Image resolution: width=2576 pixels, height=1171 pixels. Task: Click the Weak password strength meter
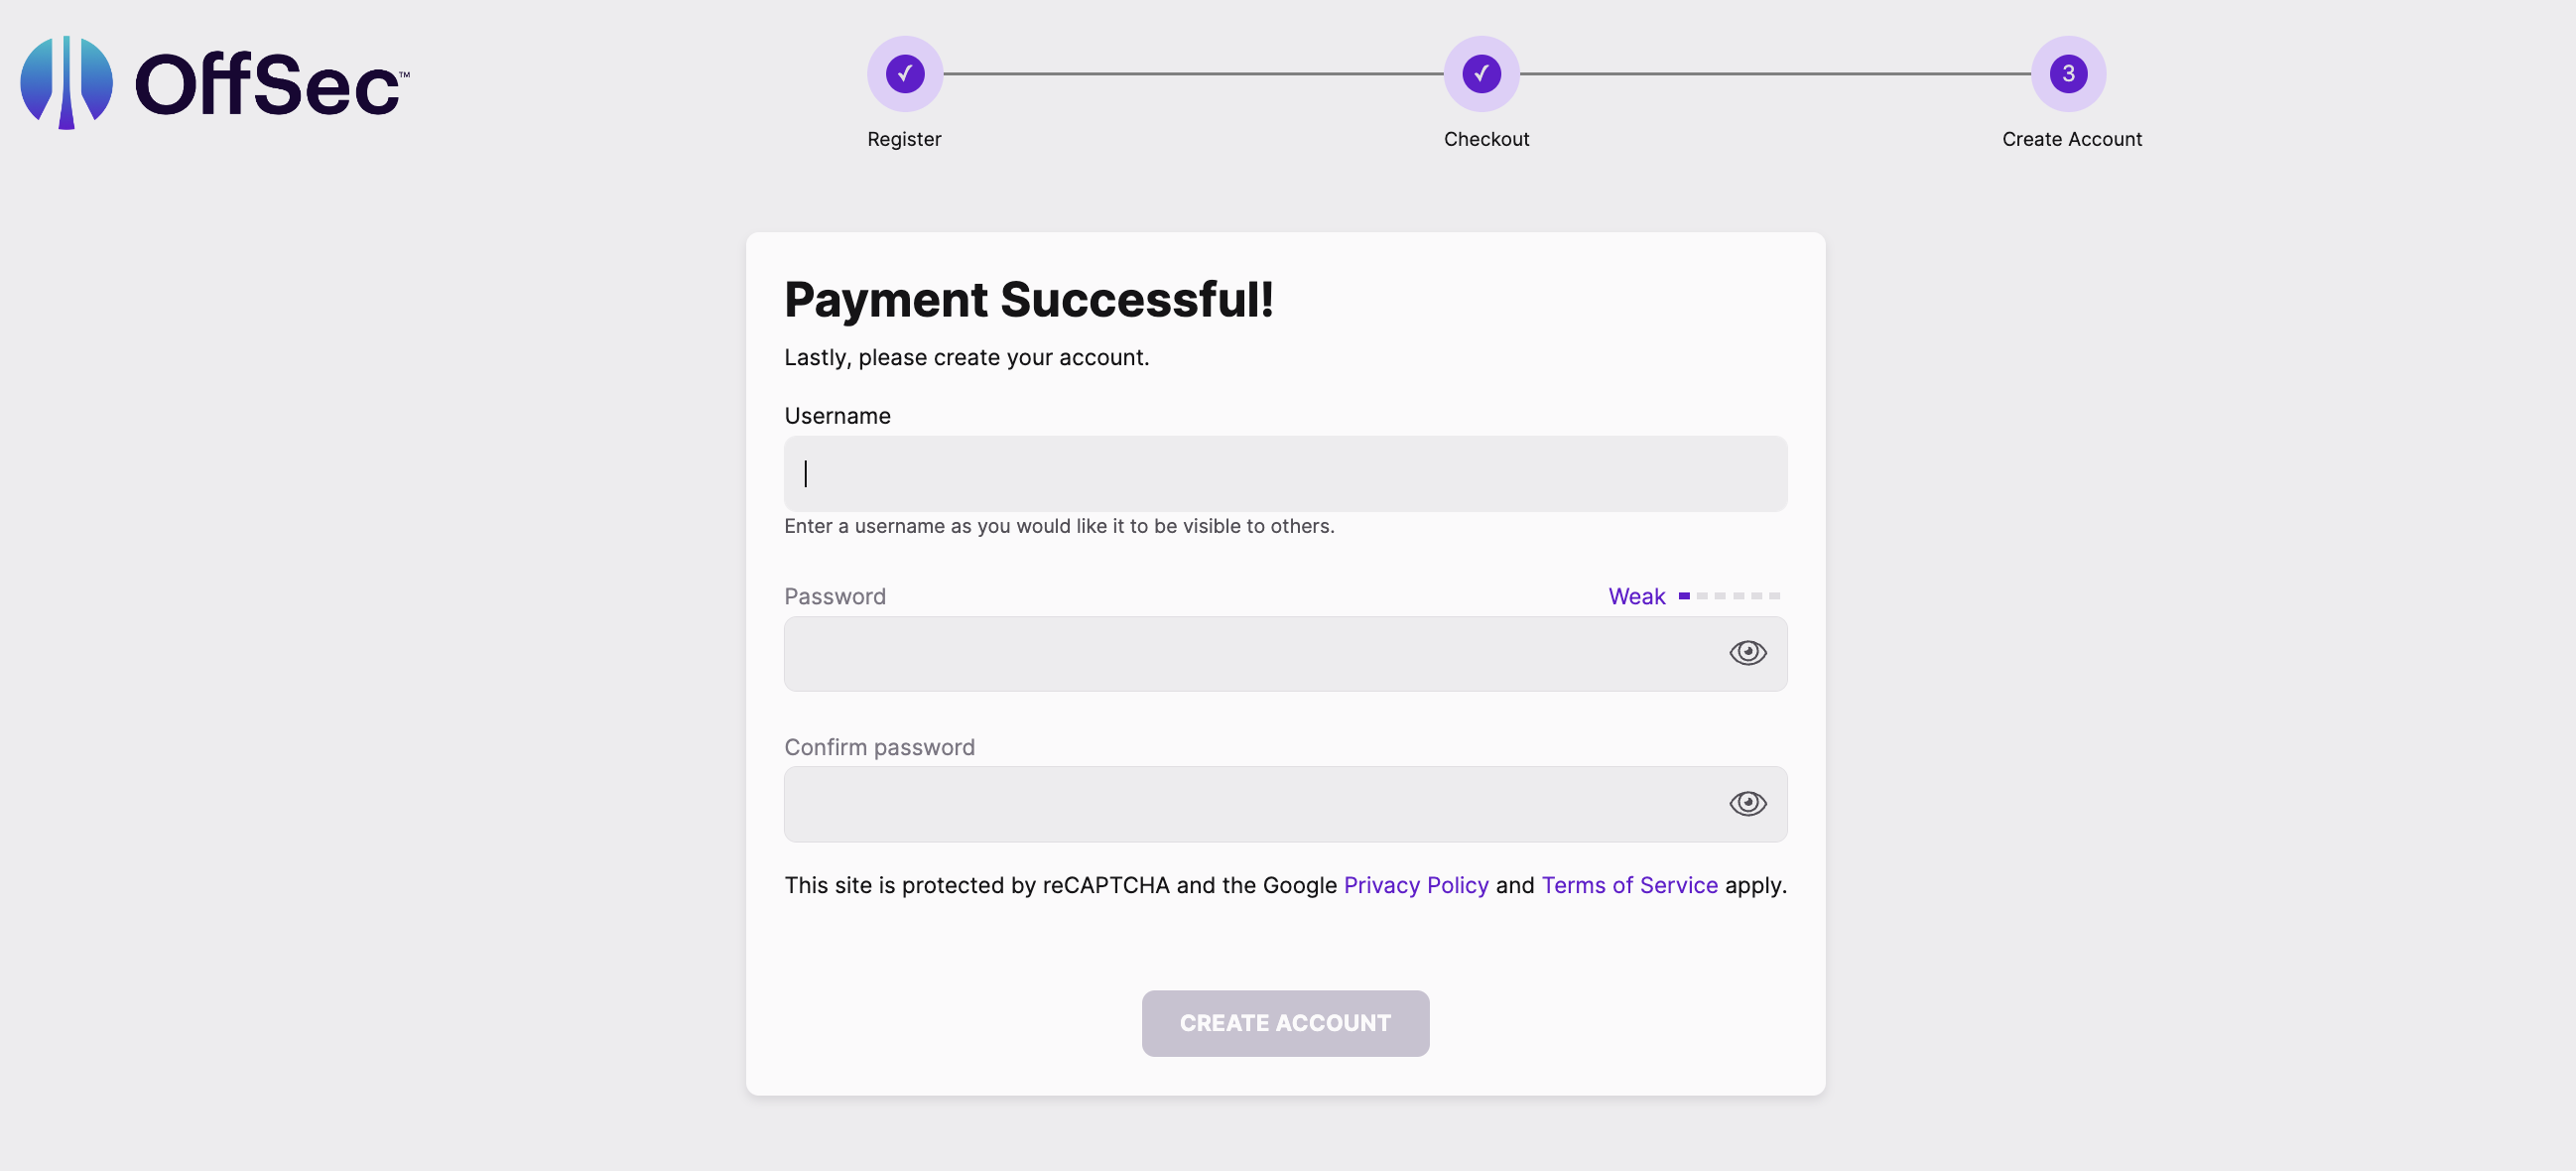pyautogui.click(x=1693, y=595)
